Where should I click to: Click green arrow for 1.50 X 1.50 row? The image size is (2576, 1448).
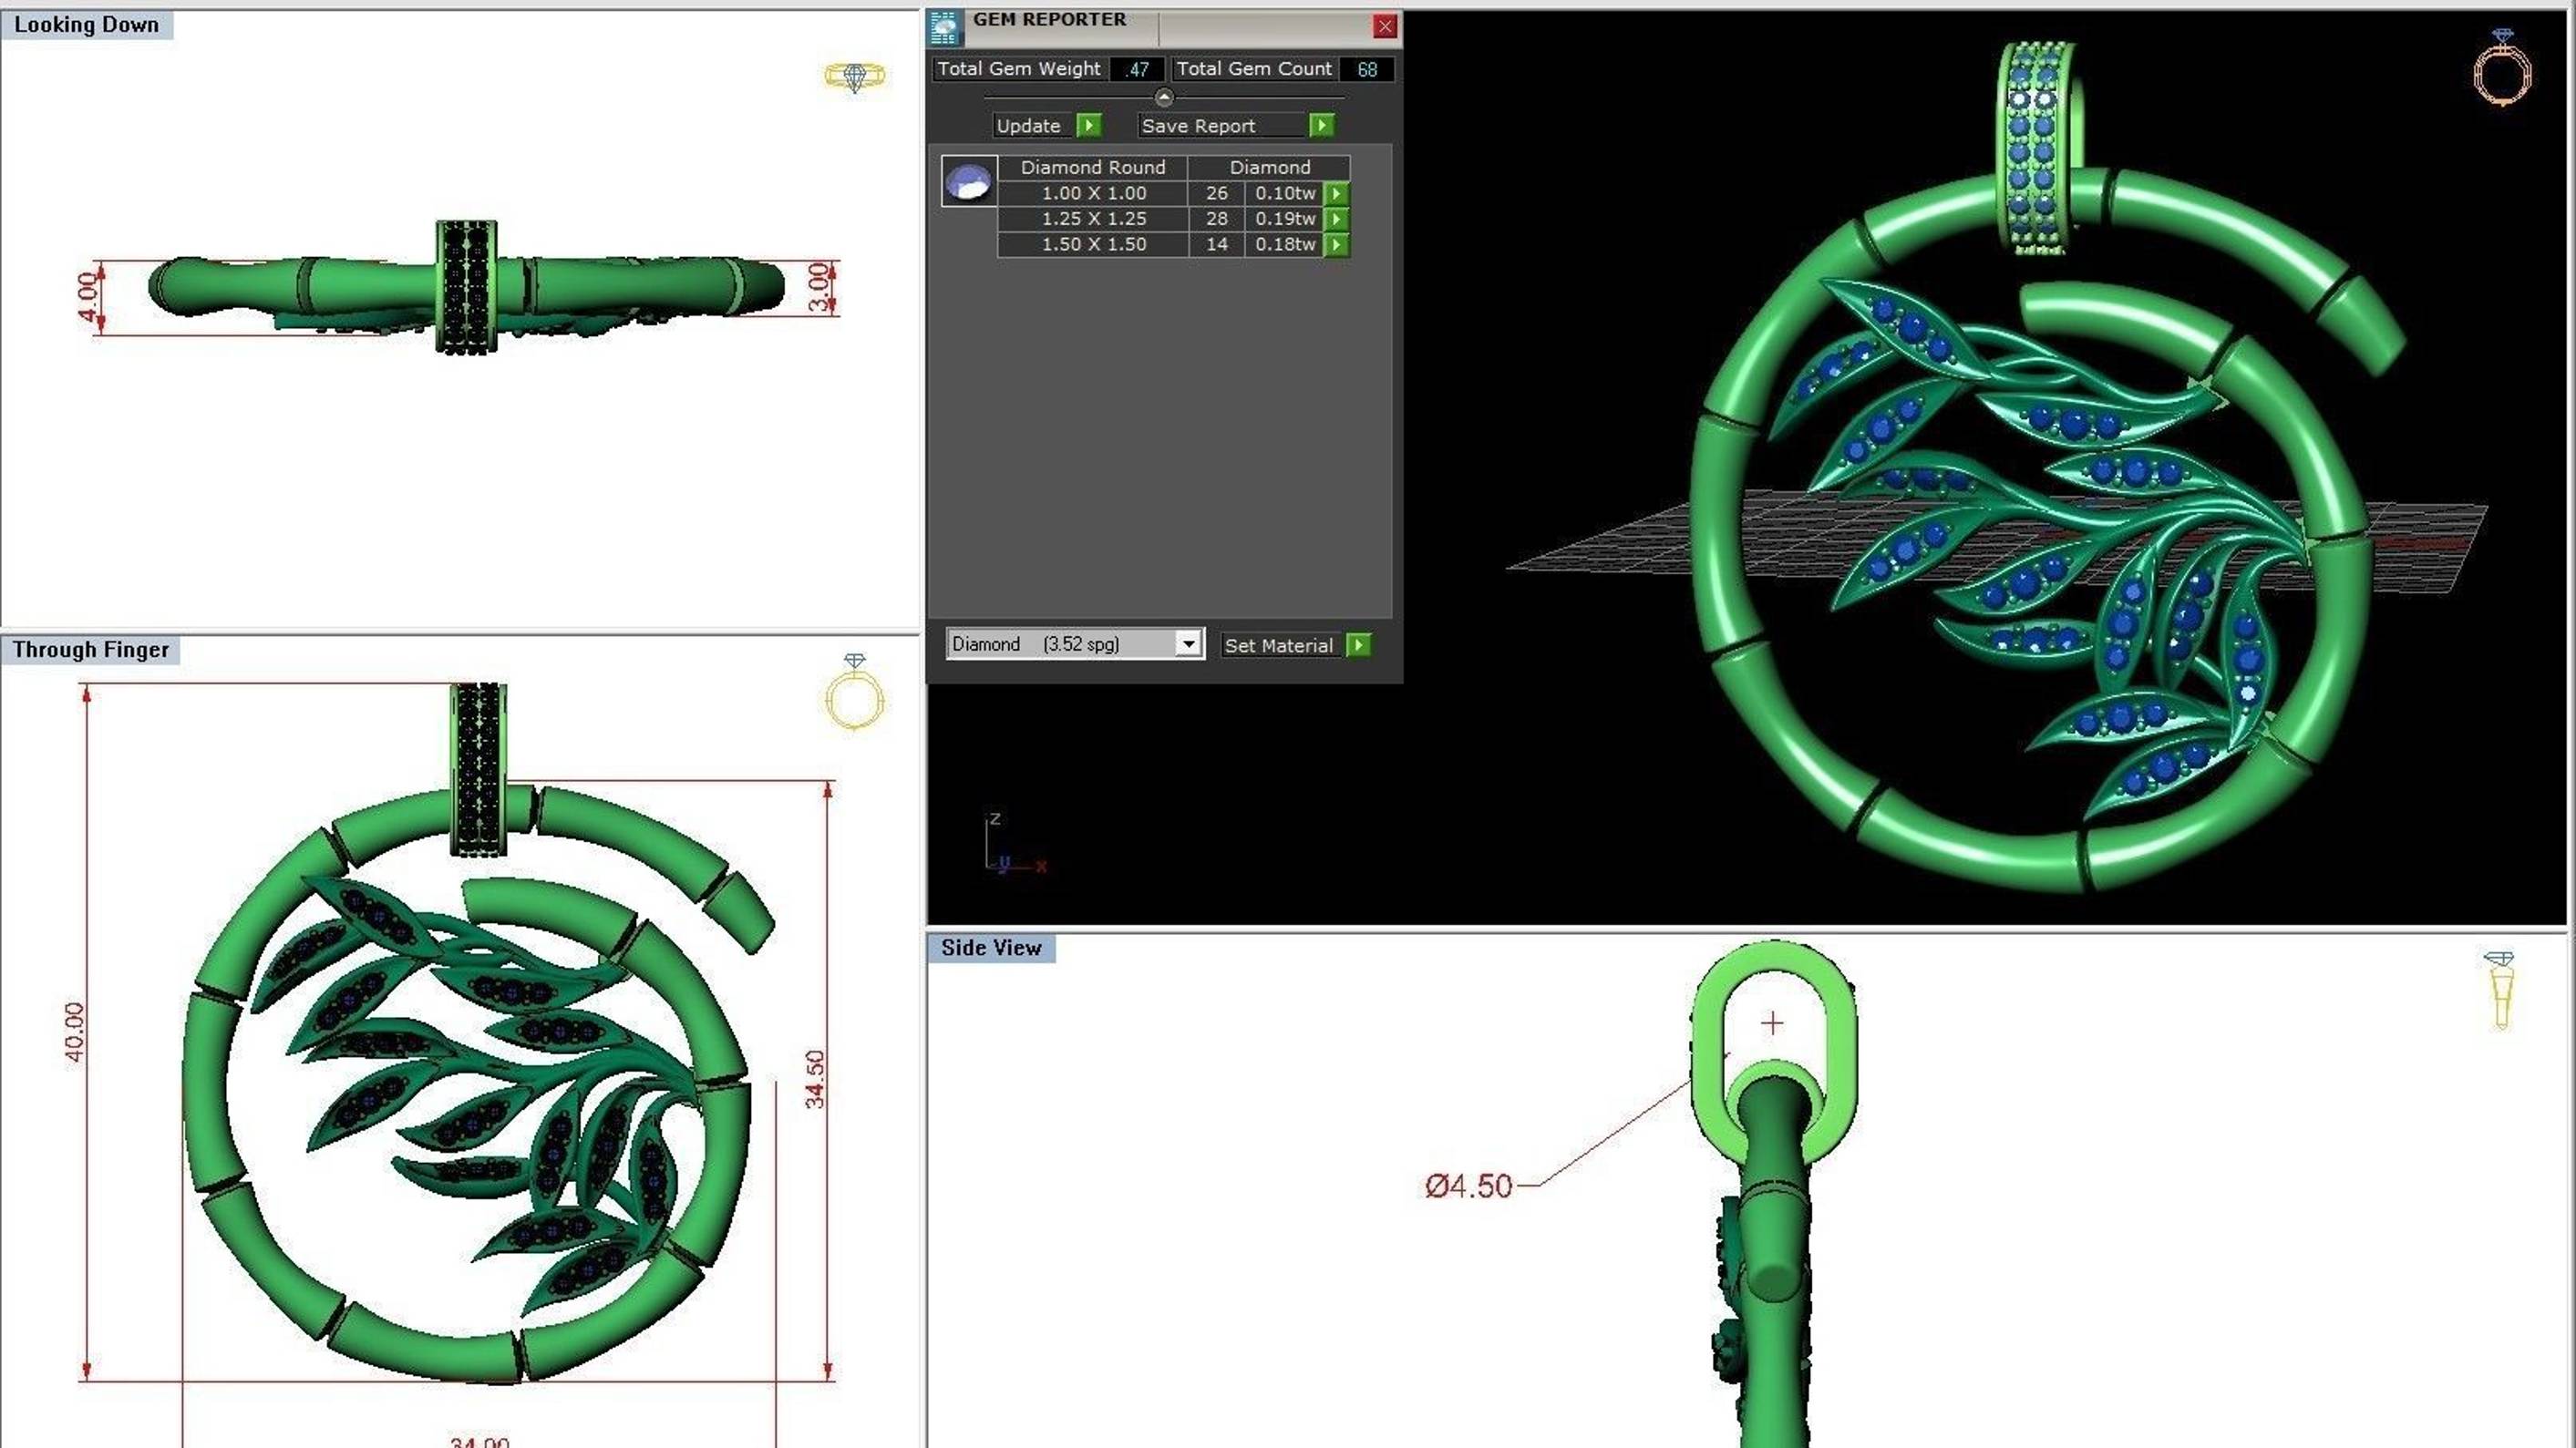(x=1336, y=244)
